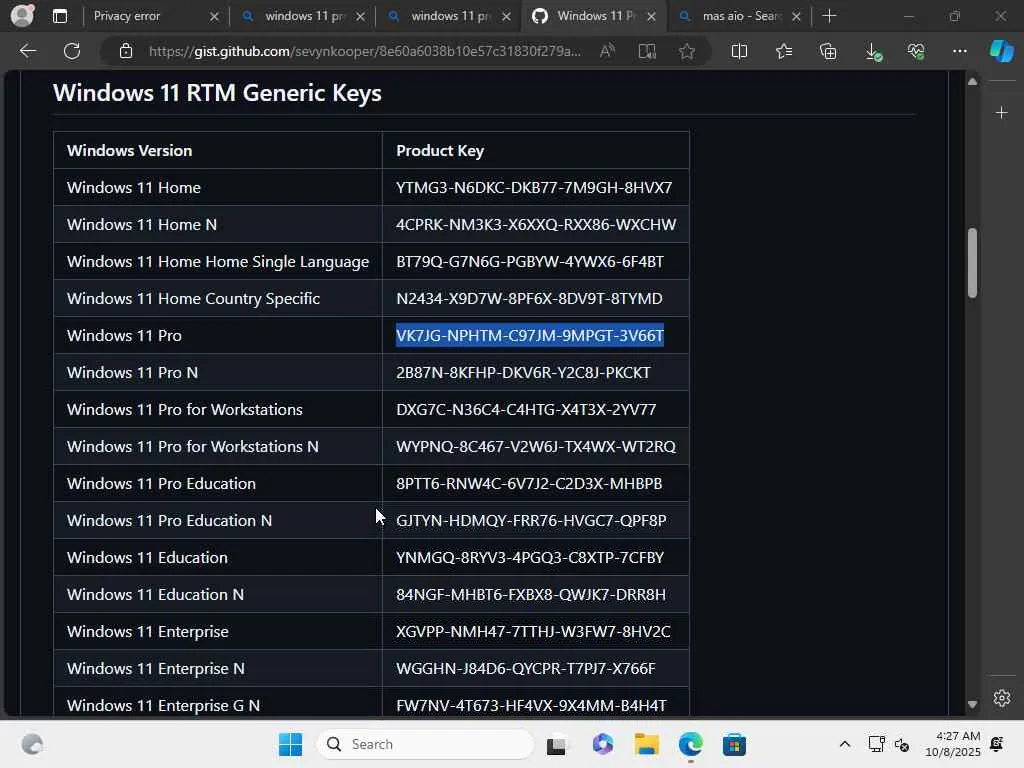
Task: Open a new browser tab
Action: (x=829, y=16)
